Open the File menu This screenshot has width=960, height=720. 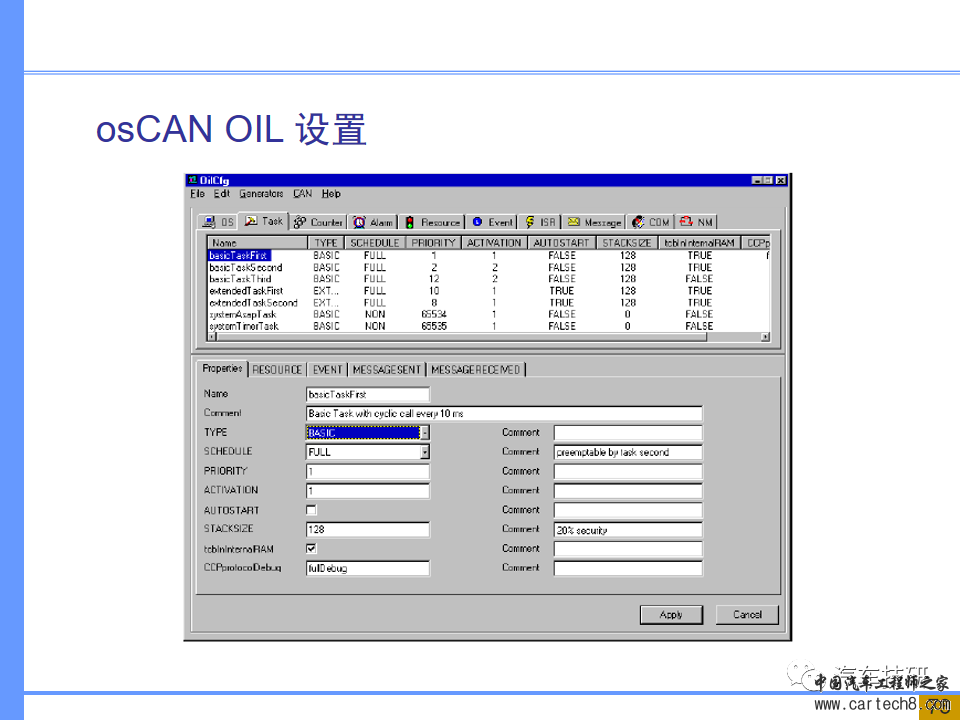coord(197,193)
